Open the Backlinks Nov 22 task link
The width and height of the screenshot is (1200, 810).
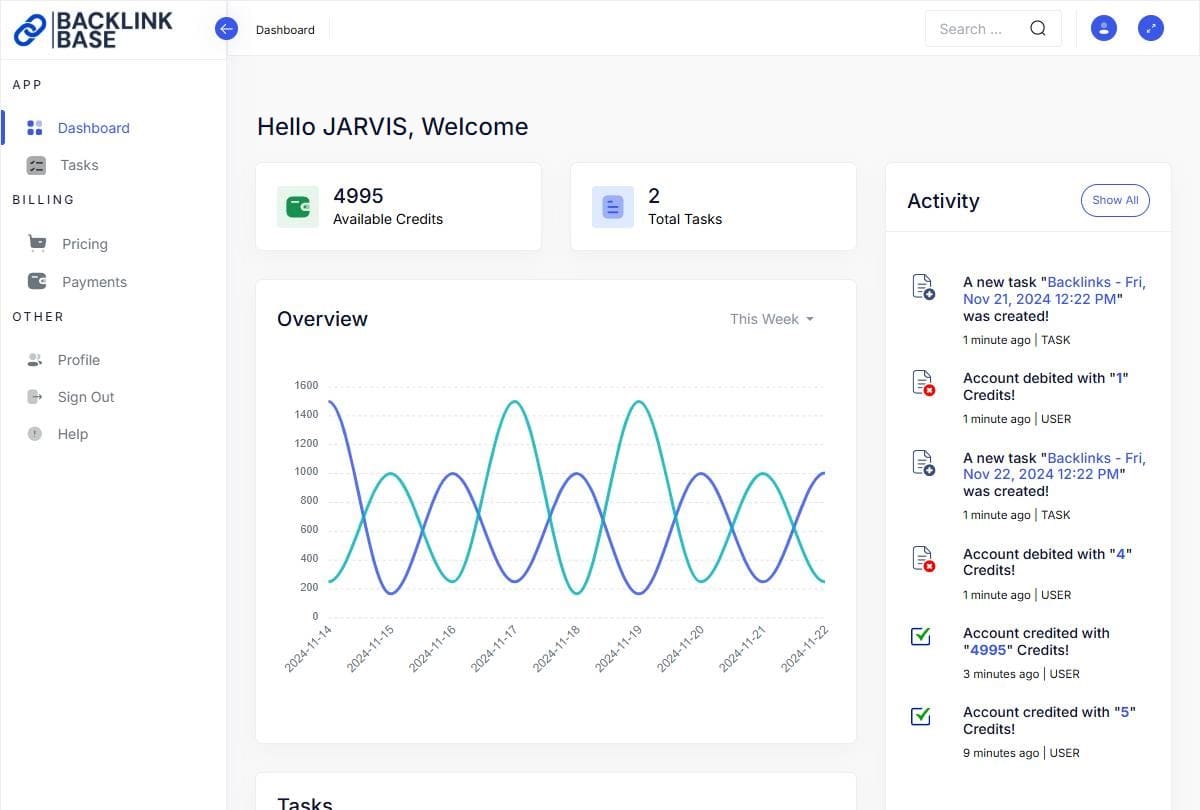(x=1053, y=466)
